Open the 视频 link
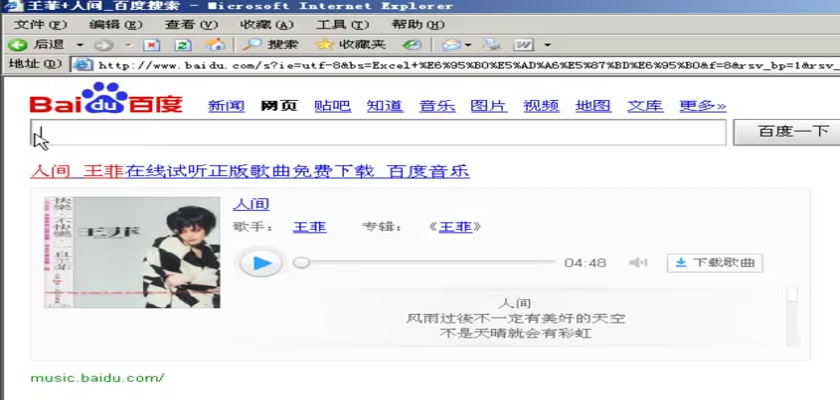Screen dimensions: 840x400 coord(541,106)
